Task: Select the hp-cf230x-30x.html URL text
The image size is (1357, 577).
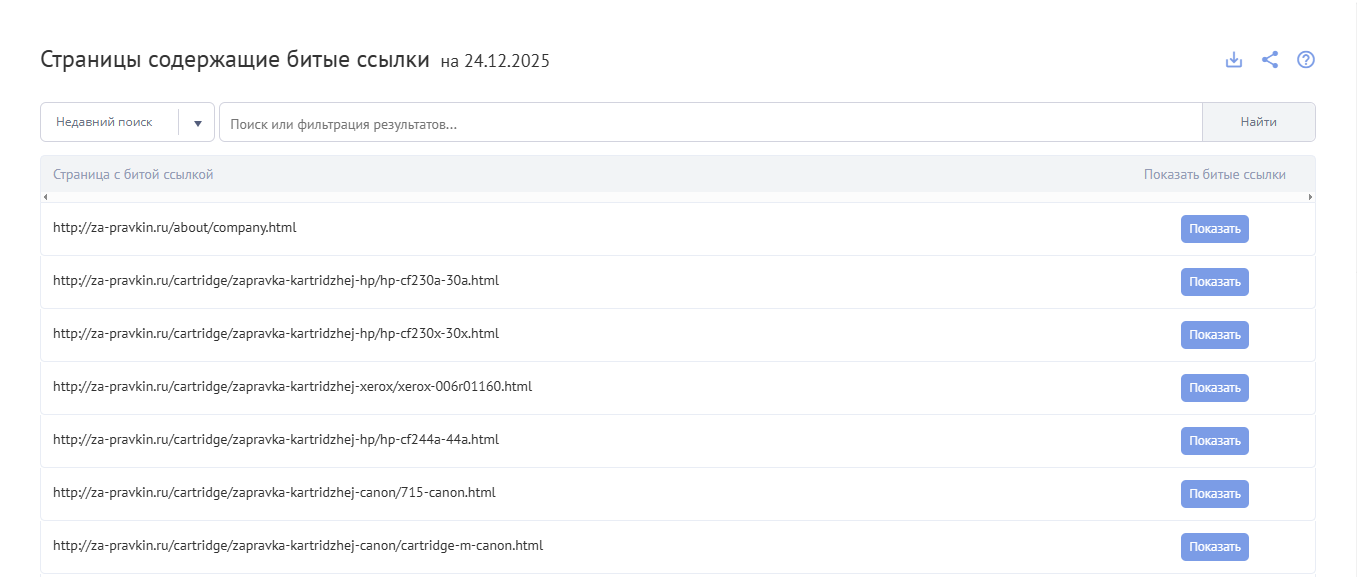Action: point(276,334)
